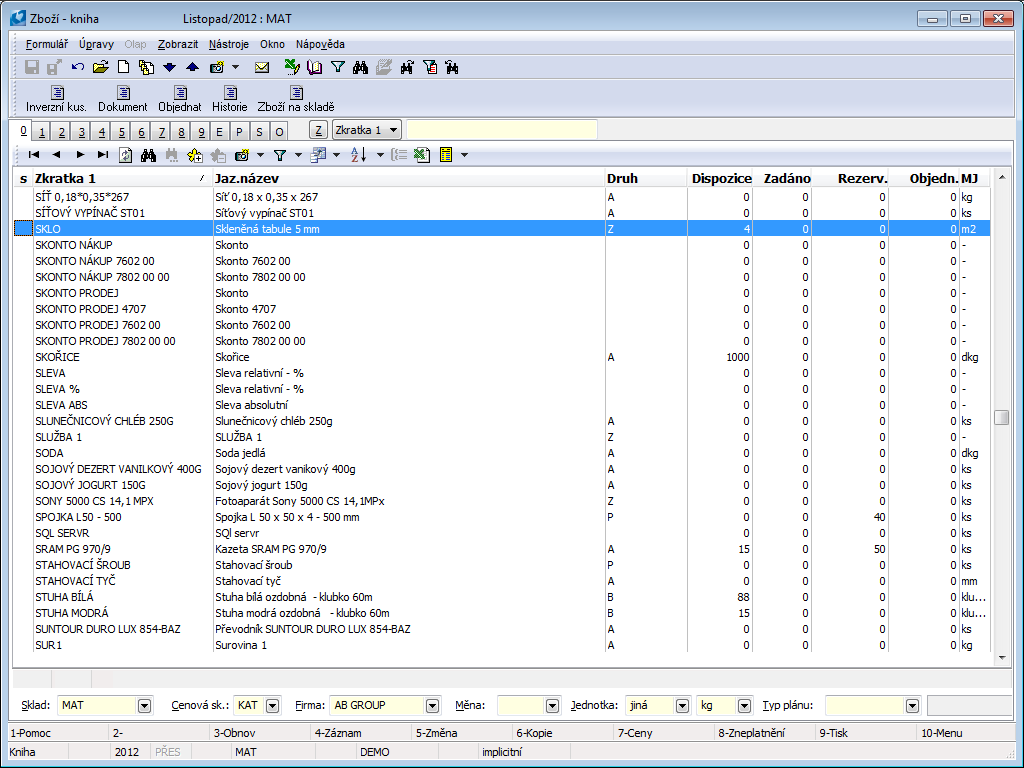
Task: Click the Historie toolbar button
Action: pos(229,99)
